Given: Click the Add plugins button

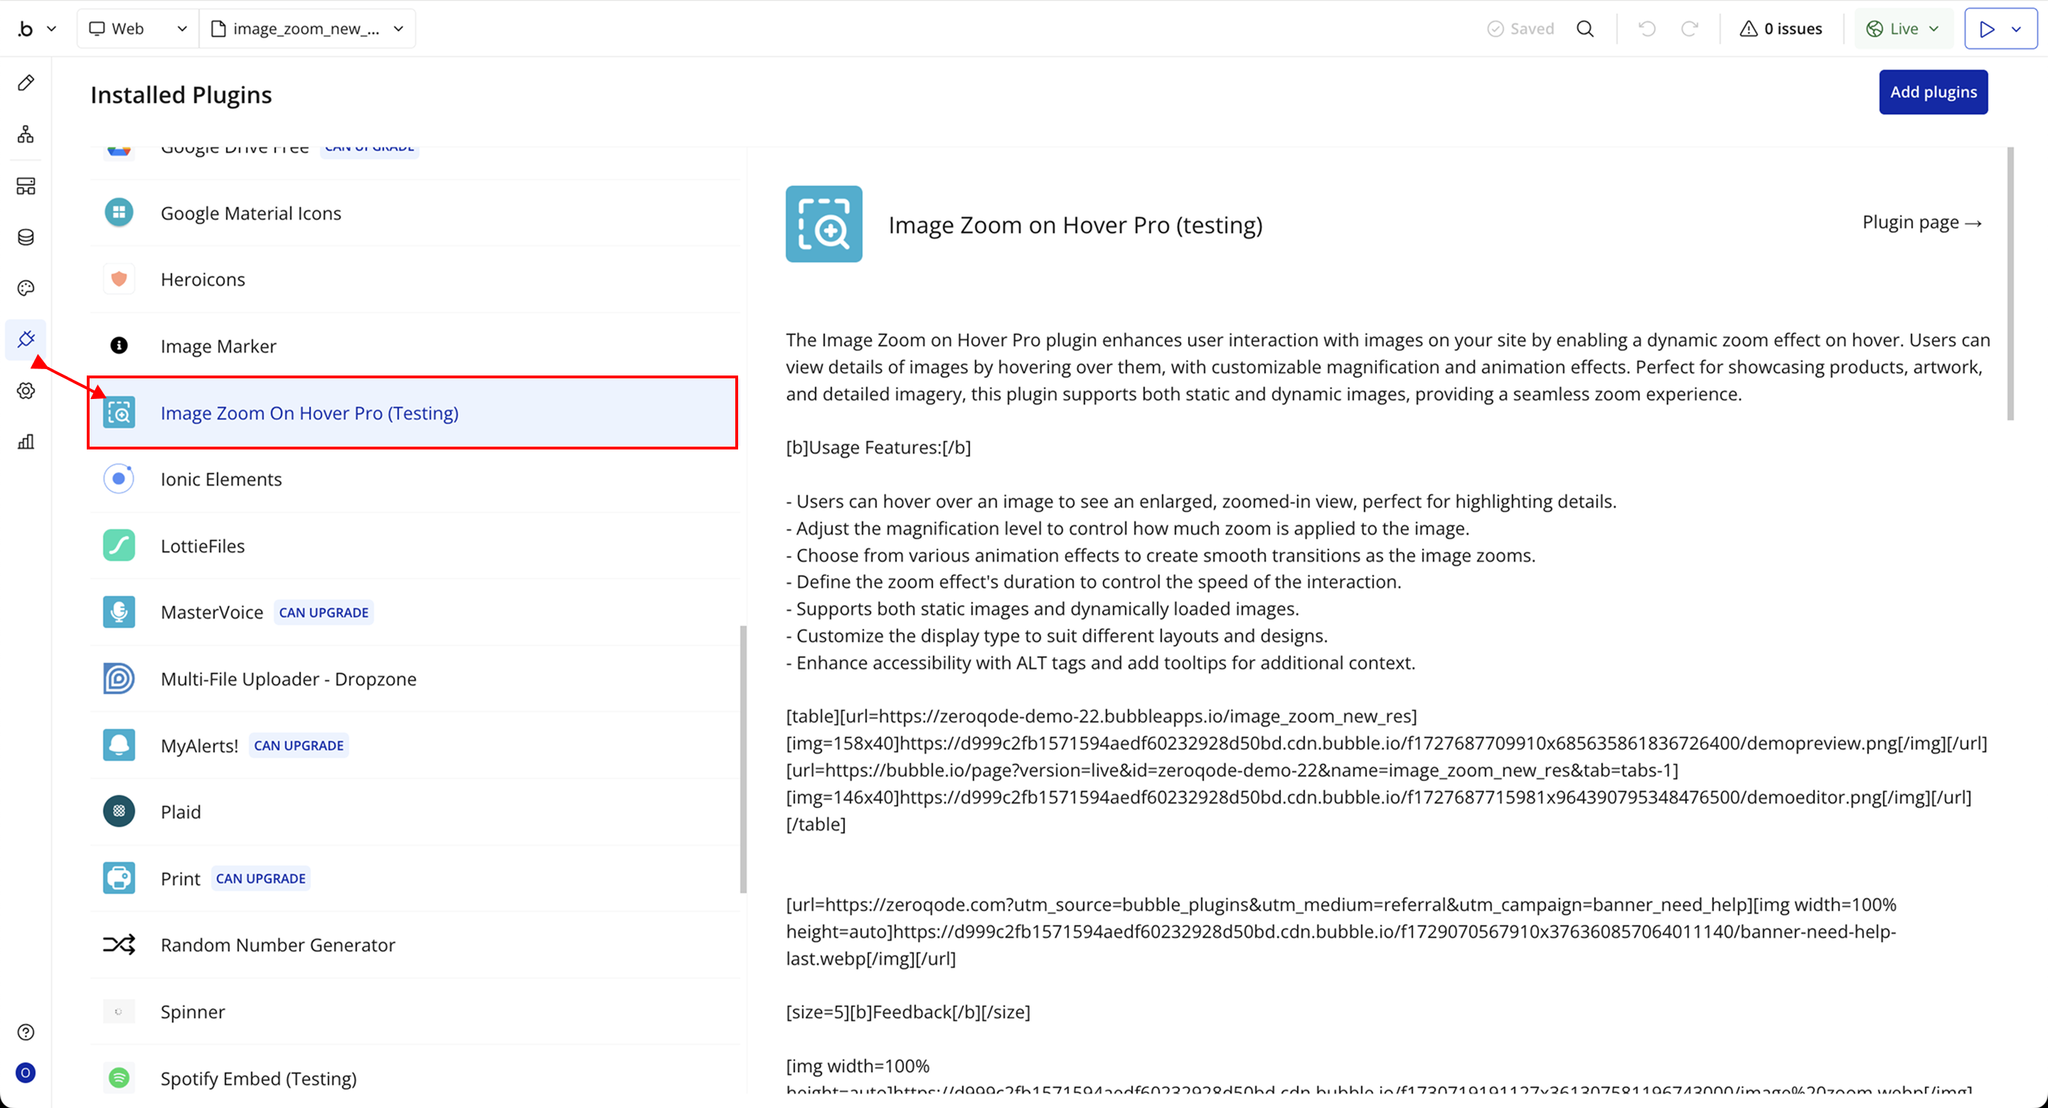Looking at the screenshot, I should pos(1932,92).
